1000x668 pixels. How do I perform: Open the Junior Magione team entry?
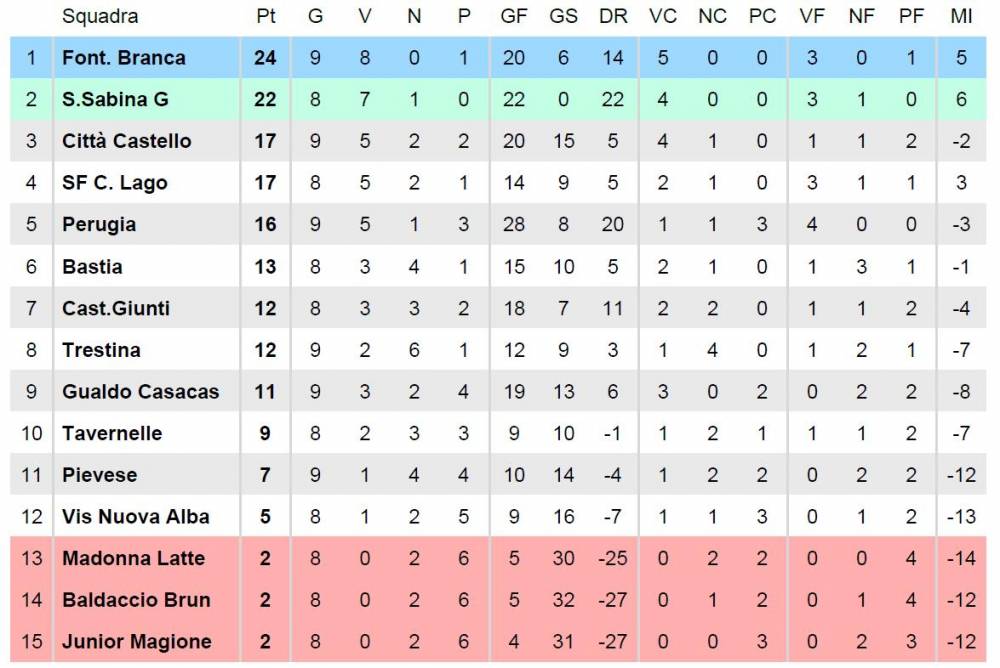[x=136, y=642]
